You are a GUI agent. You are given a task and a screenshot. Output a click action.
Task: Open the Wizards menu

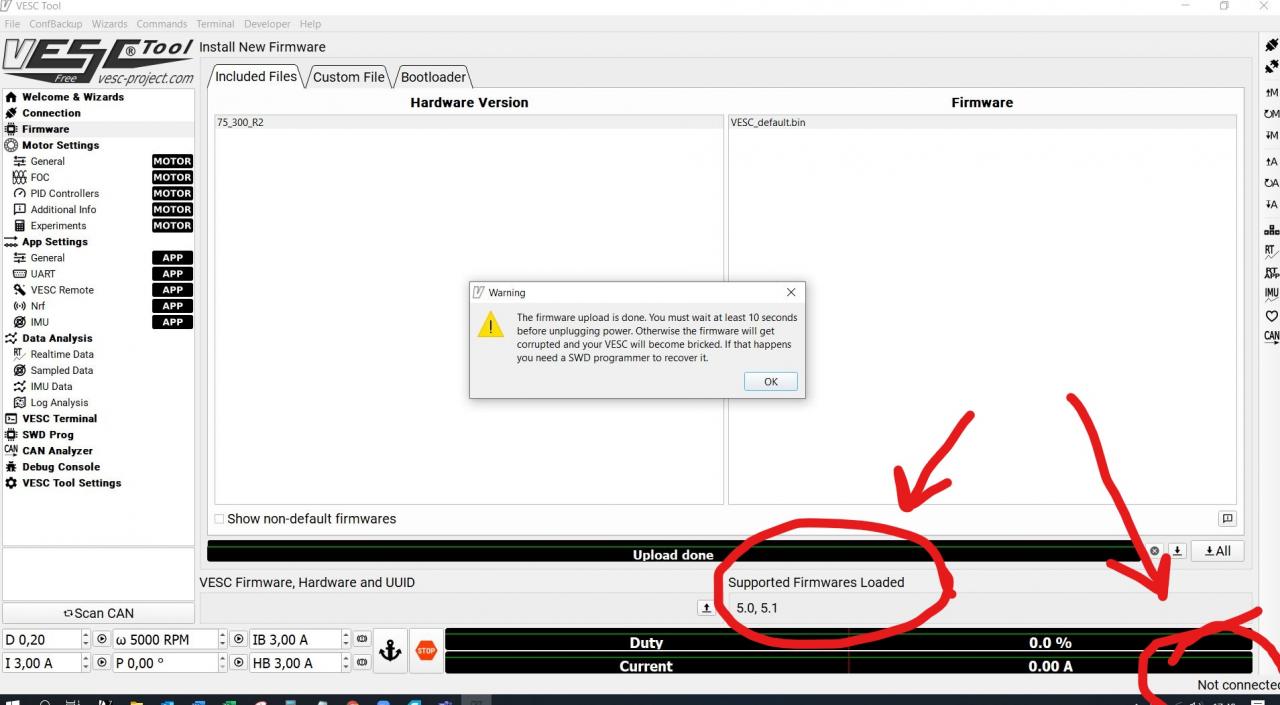click(x=110, y=24)
